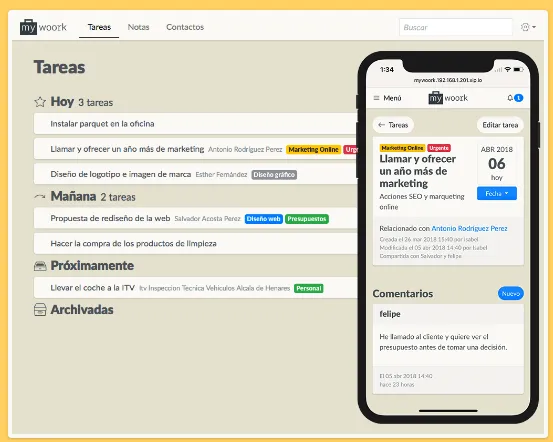
Task: Click Editar tarea on the phone
Action: click(500, 125)
